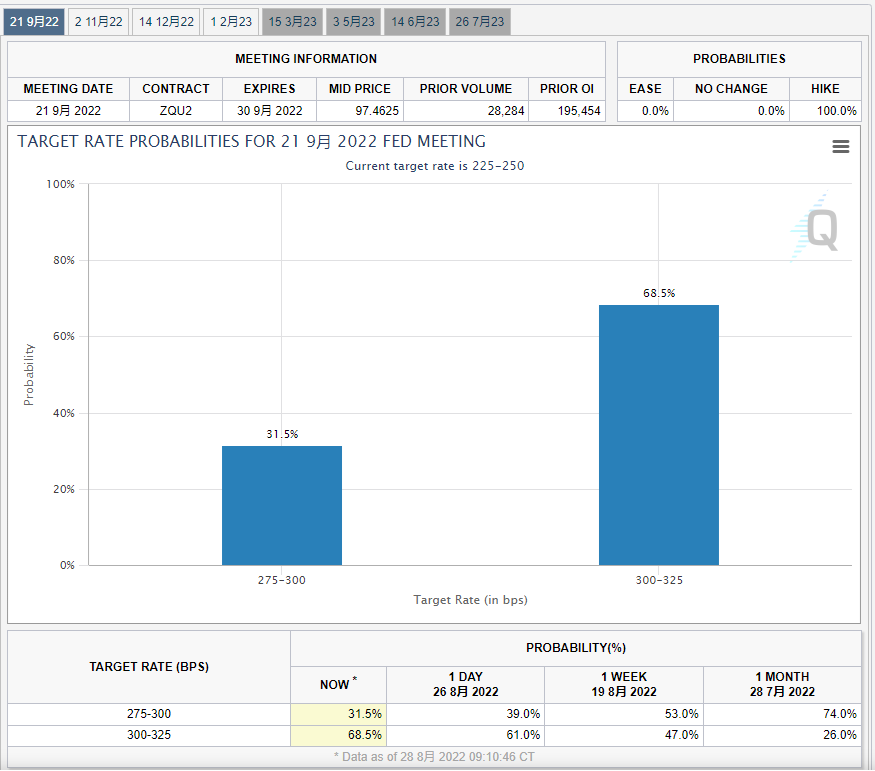Click the 275-300 target rate row label
The width and height of the screenshot is (875, 771).
(149, 714)
